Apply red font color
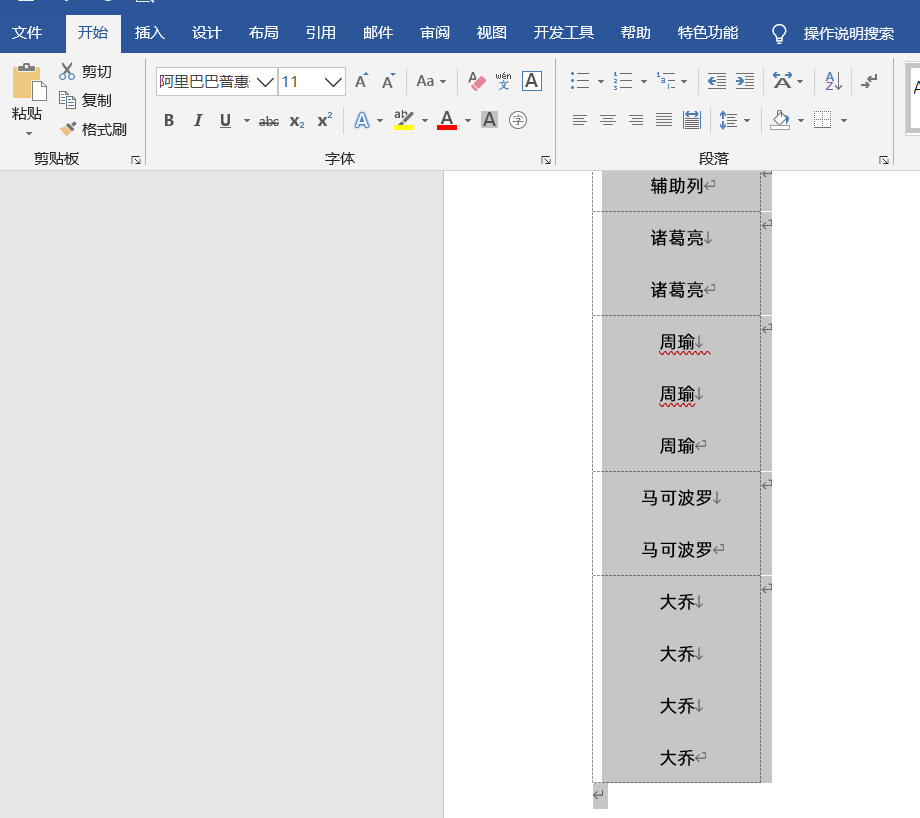Screen dimensions: 920x818 coord(447,120)
